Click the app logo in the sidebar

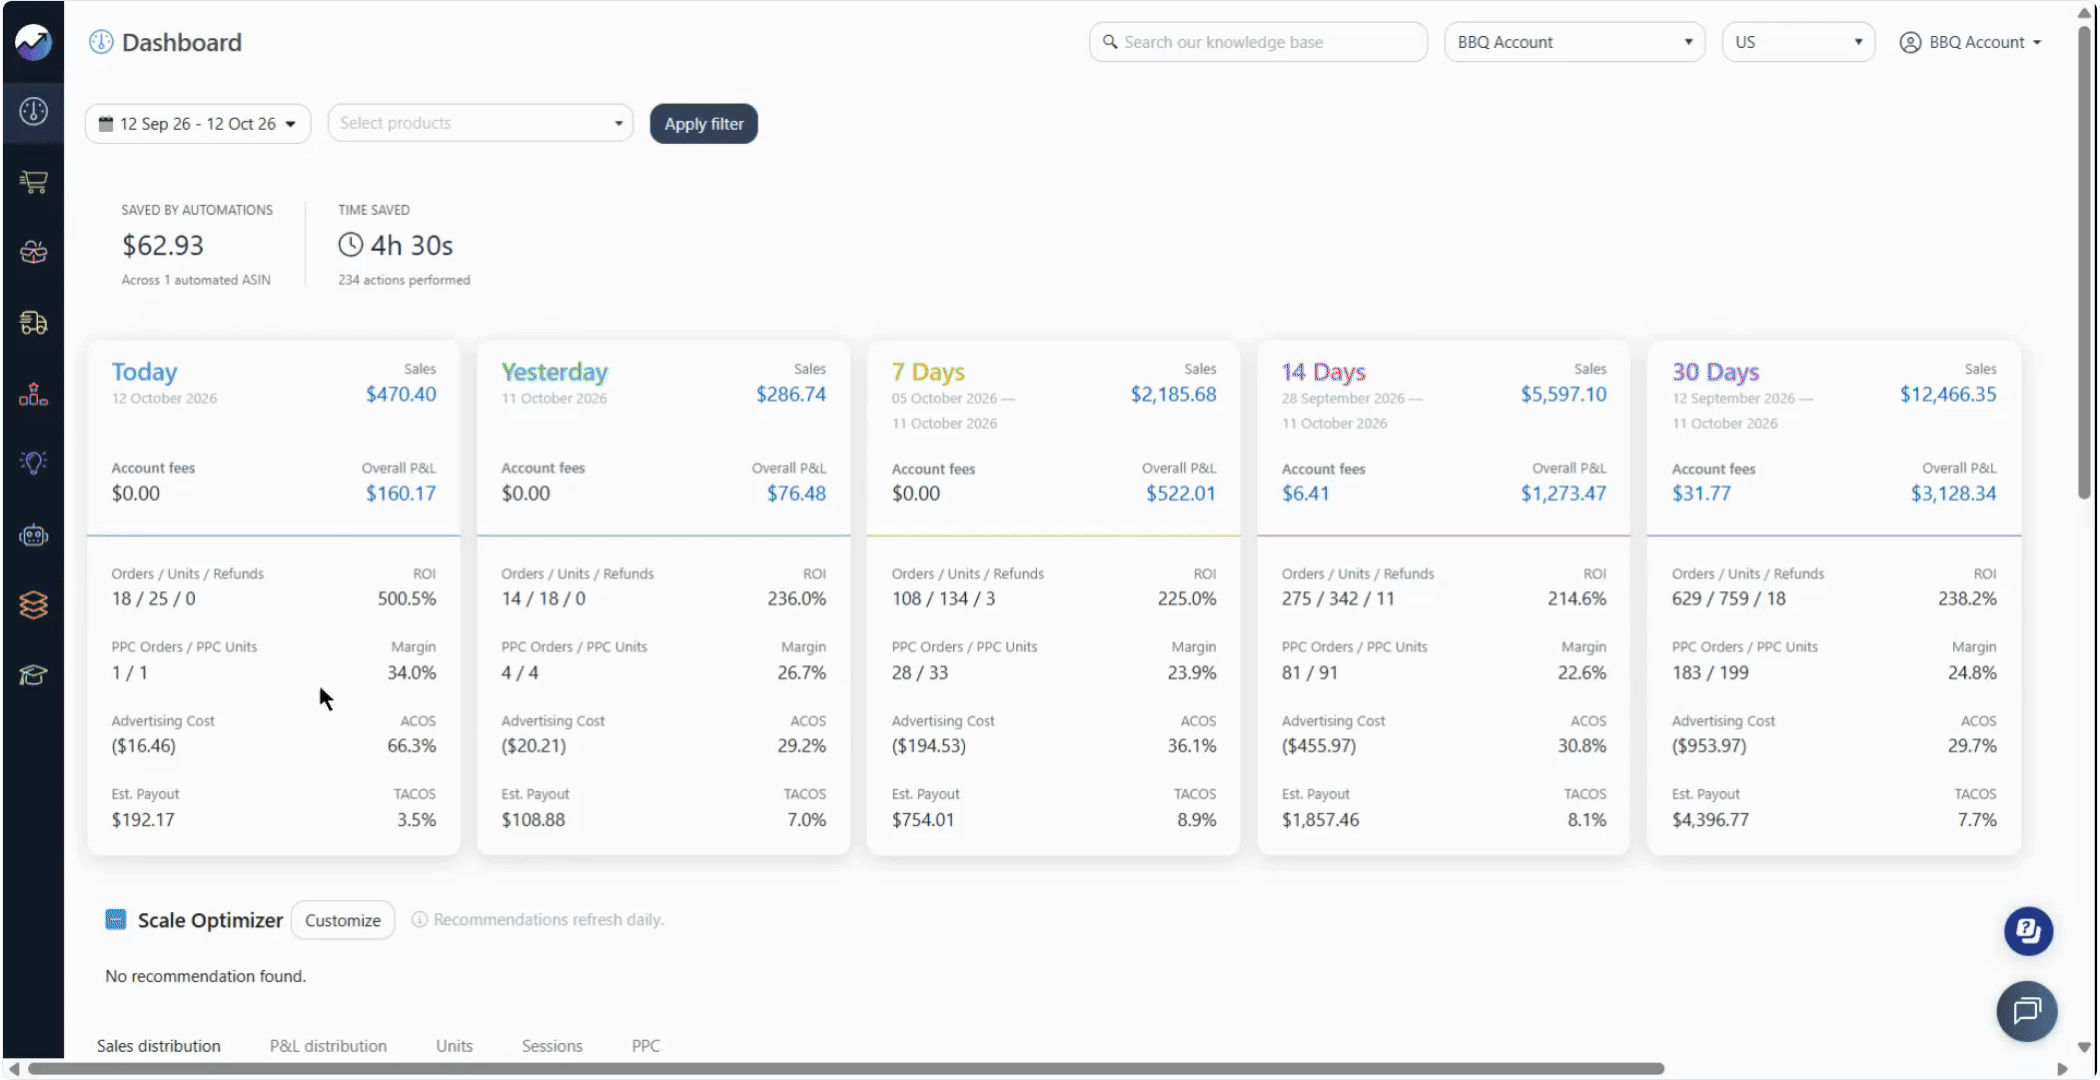point(33,42)
